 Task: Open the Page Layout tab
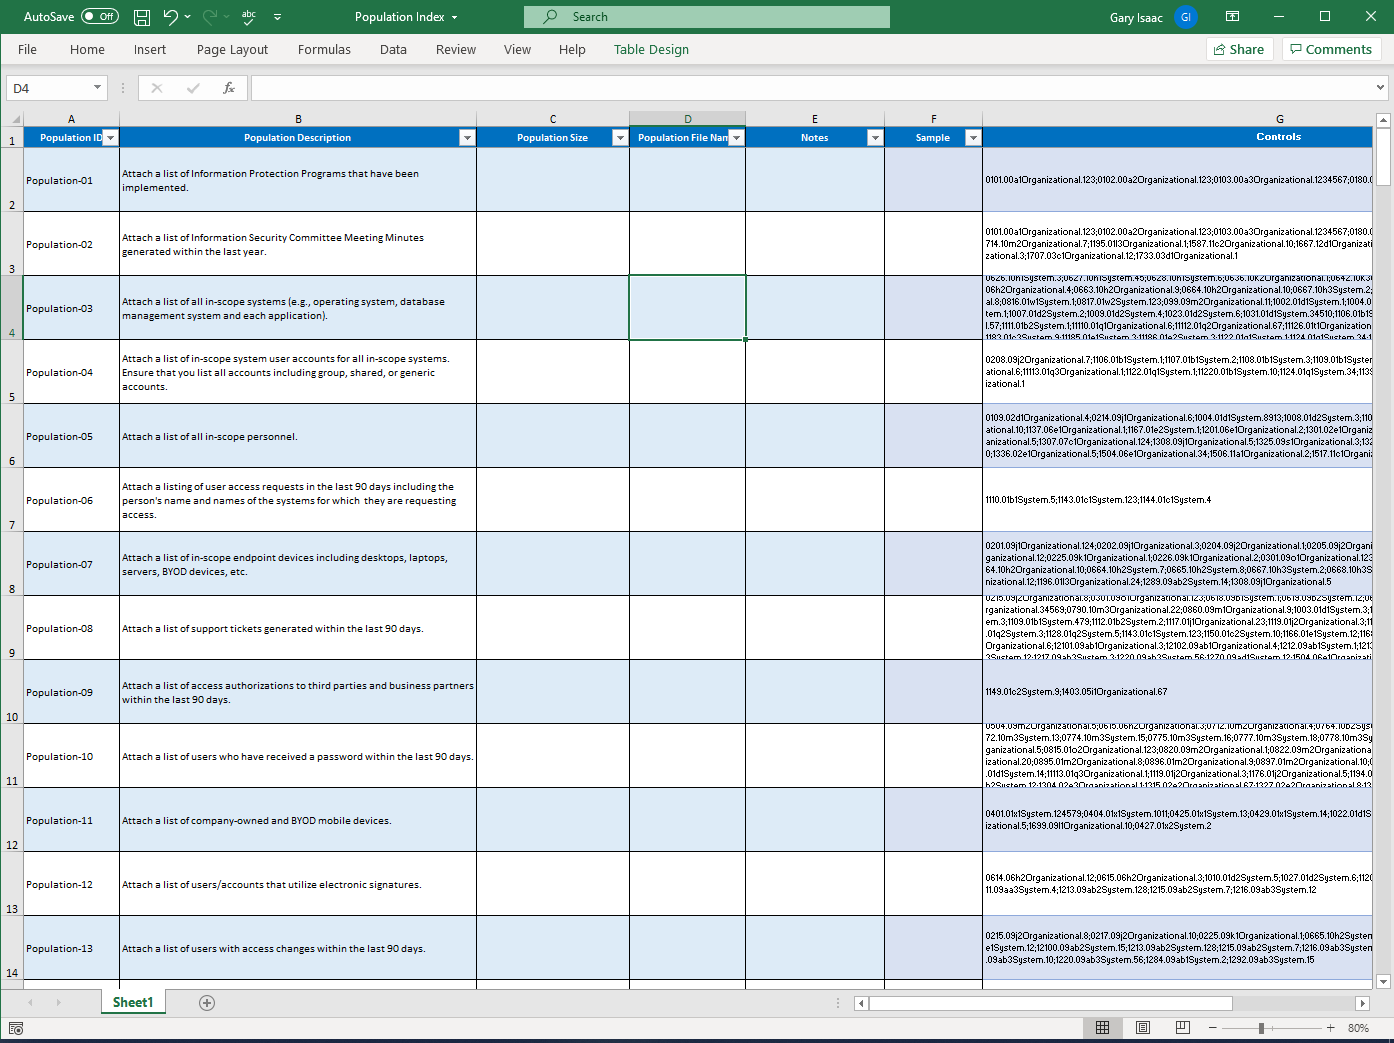[x=232, y=49]
